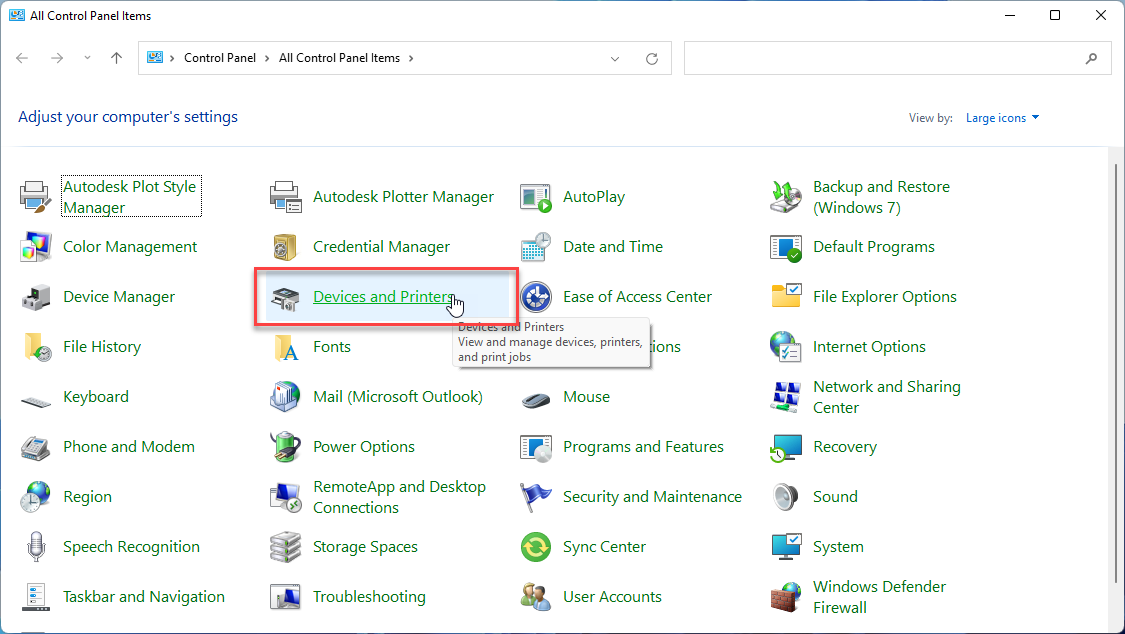Viewport: 1125px width, 634px height.
Task: Click the Fonts icon
Action: (x=285, y=346)
